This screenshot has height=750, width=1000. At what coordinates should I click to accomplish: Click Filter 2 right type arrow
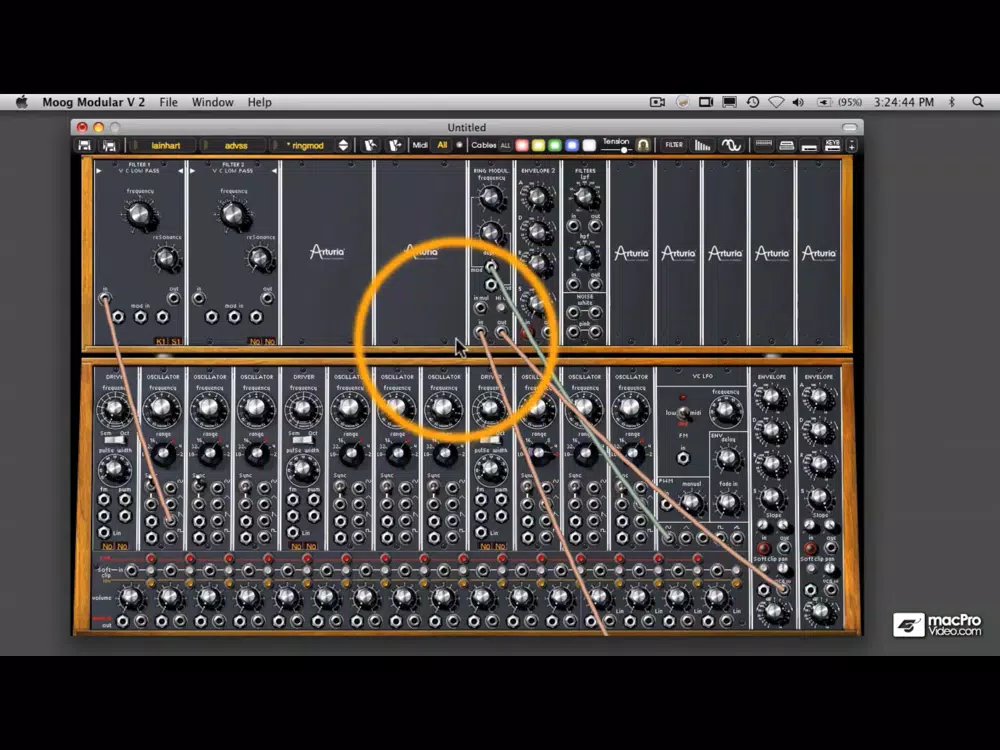[274, 171]
